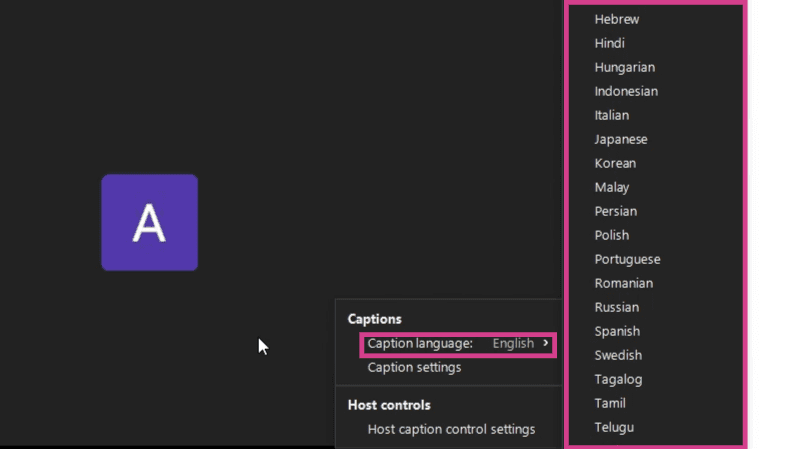
Task: Open Caption language English option
Action: pos(458,344)
